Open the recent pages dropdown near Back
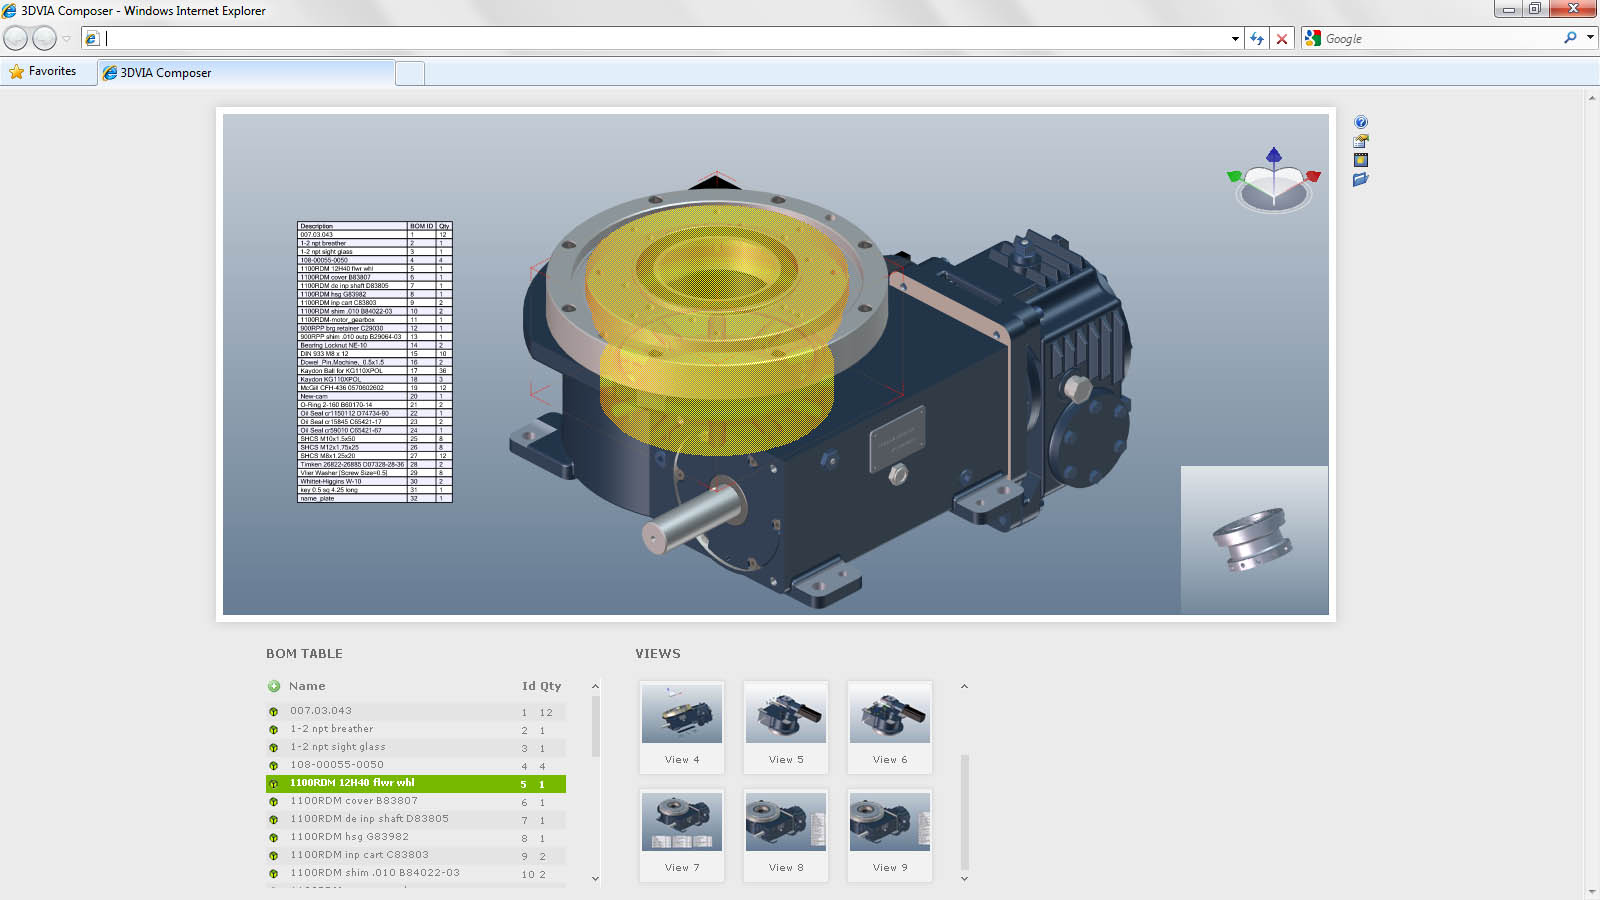Screen dimensions: 1600x900 pos(67,39)
